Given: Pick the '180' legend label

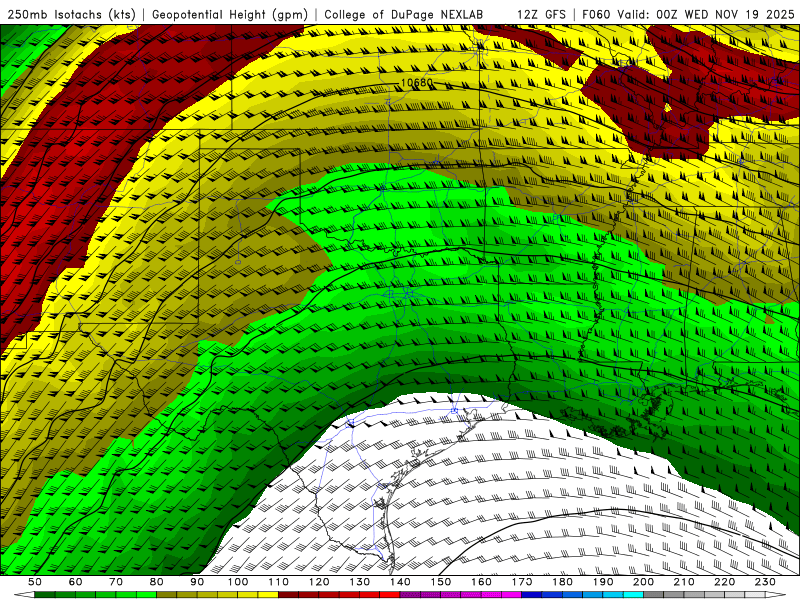Looking at the screenshot, I should (562, 582).
